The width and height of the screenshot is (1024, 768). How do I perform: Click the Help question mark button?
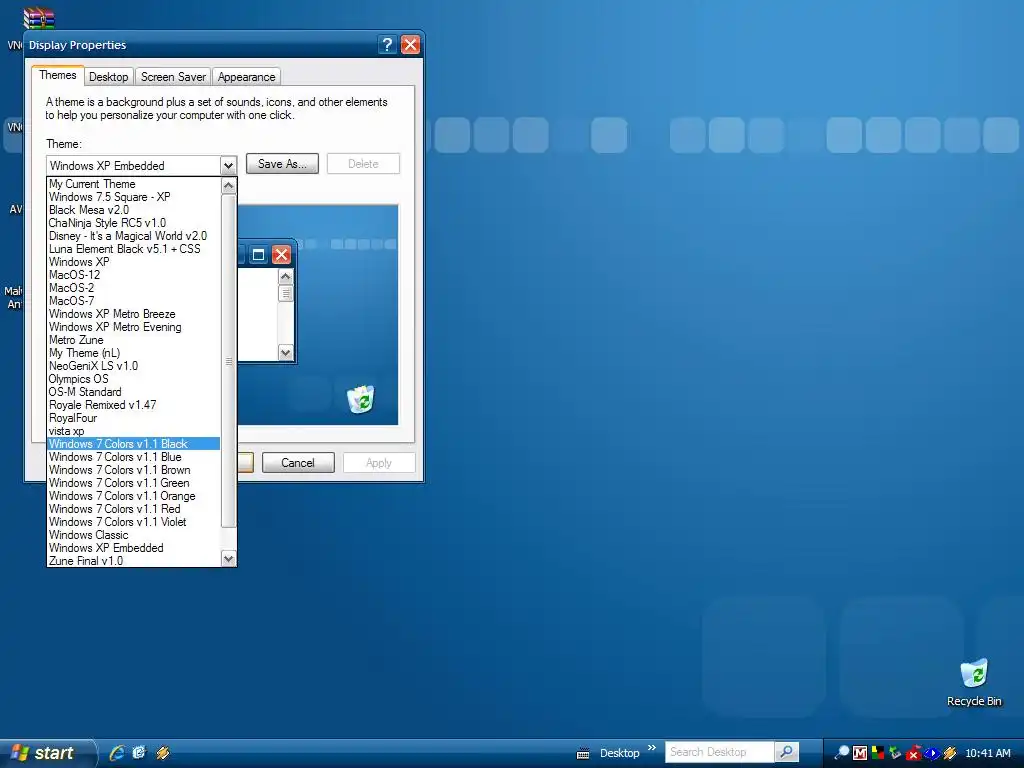(387, 44)
